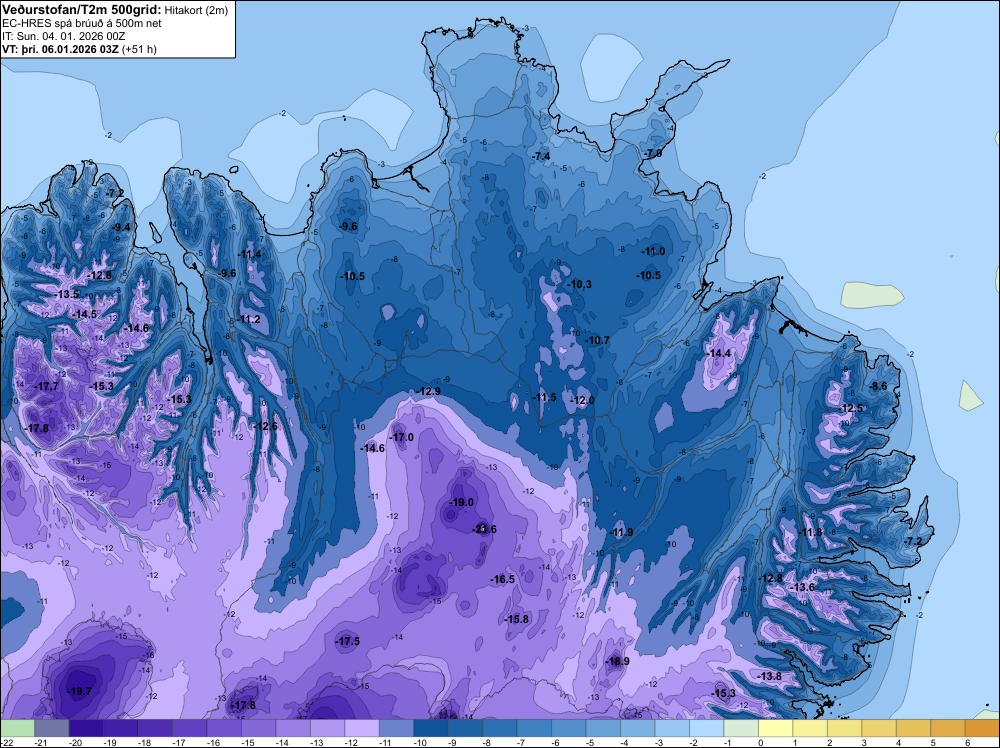Click the -18.9 temperature value

617,661
